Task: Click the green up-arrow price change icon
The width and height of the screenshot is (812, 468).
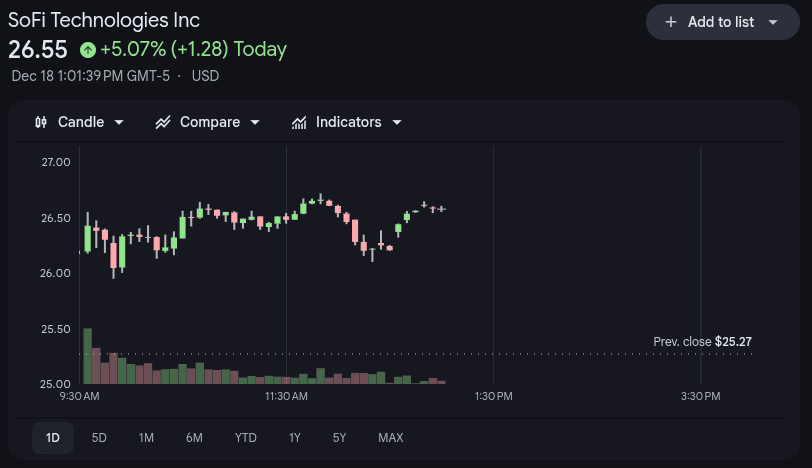Action: (88, 49)
